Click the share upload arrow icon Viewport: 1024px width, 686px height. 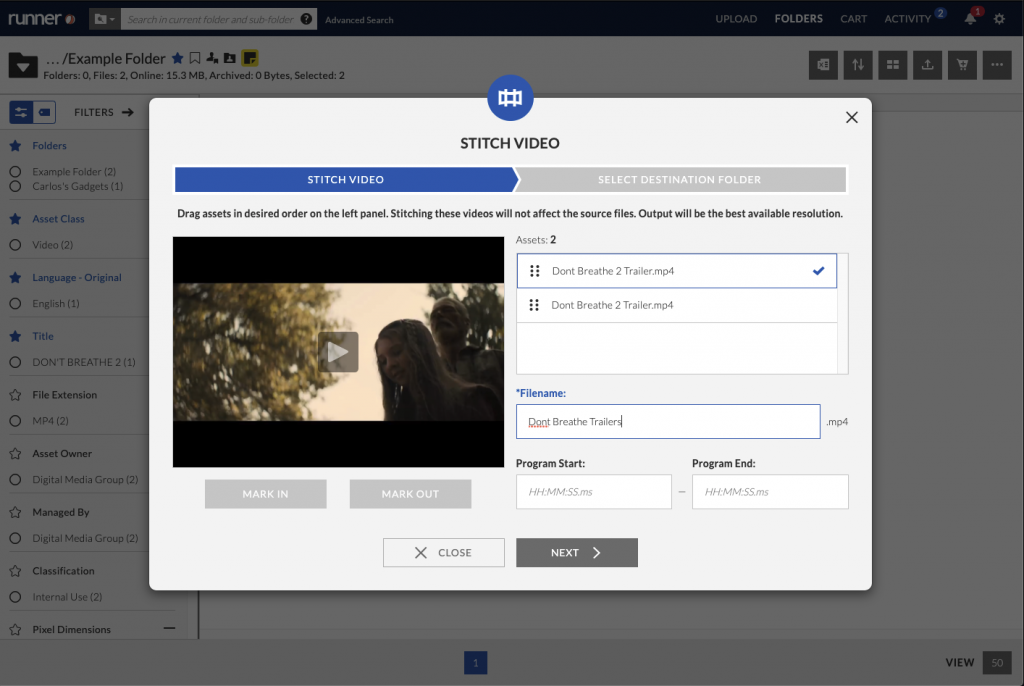pyautogui.click(x=927, y=65)
